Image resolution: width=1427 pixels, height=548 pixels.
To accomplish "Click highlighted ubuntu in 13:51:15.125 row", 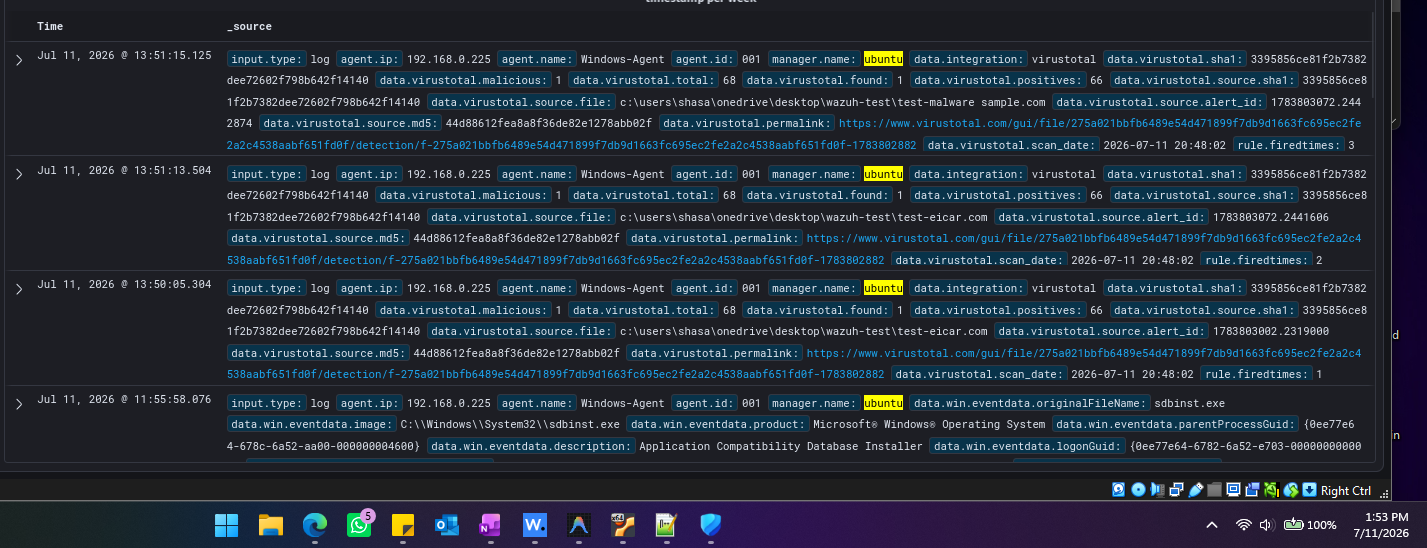I will [x=883, y=59].
